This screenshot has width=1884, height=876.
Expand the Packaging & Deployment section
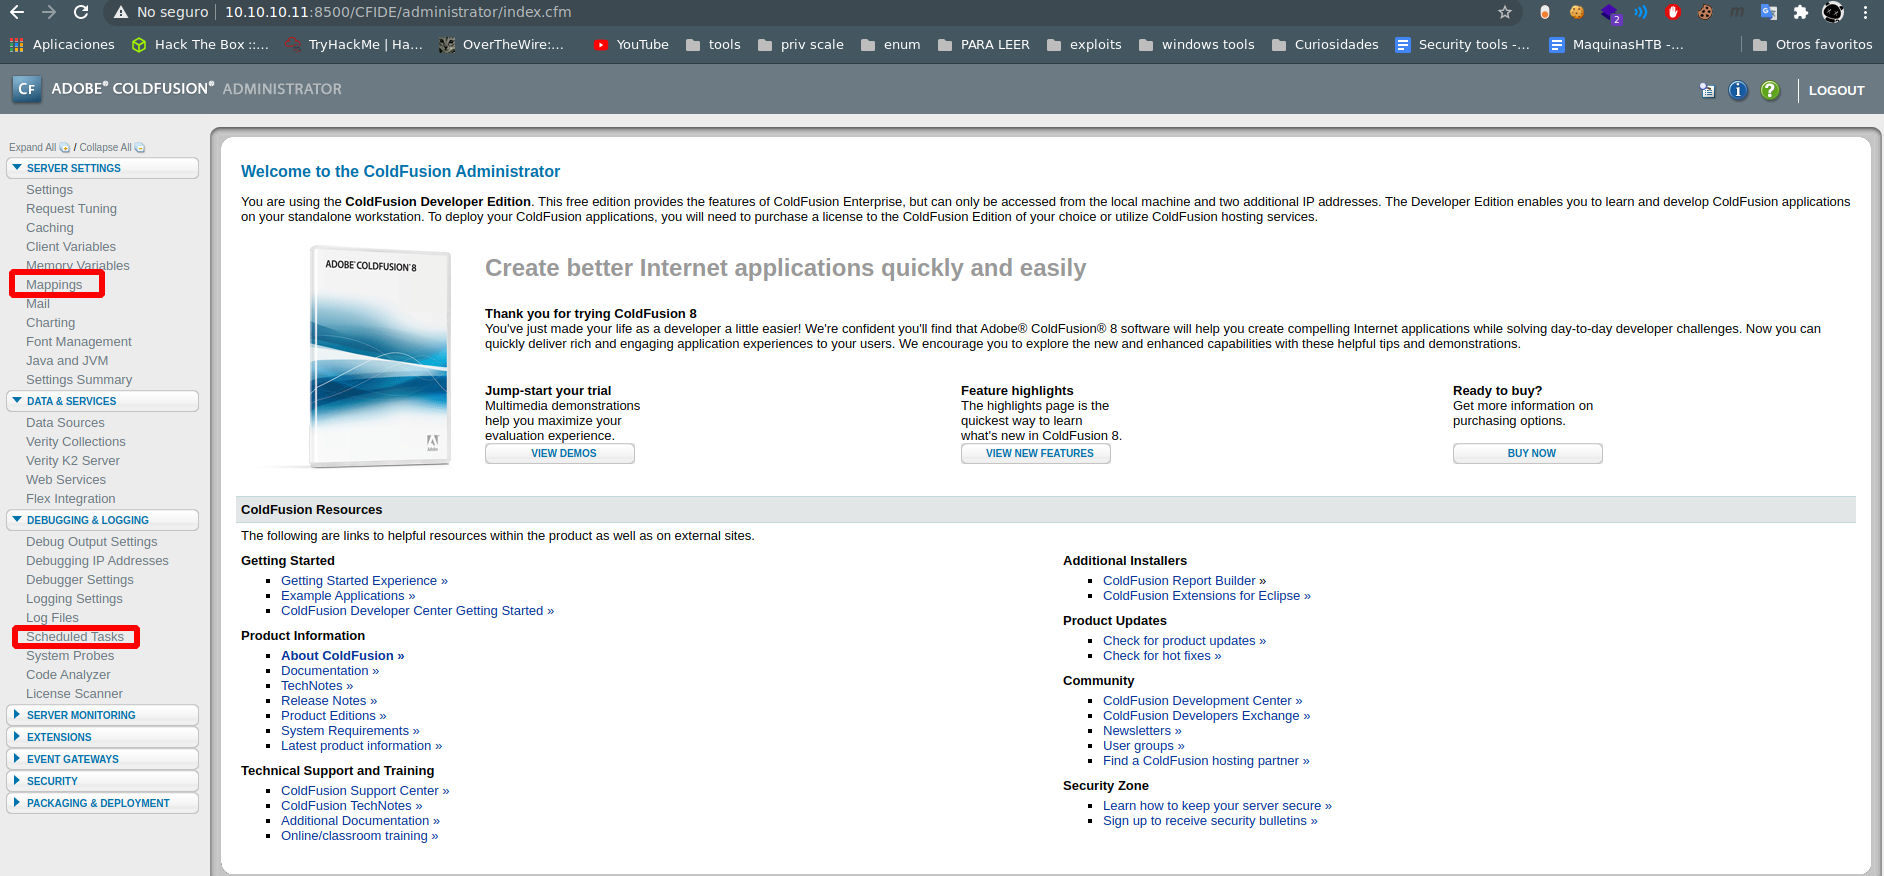point(102,803)
